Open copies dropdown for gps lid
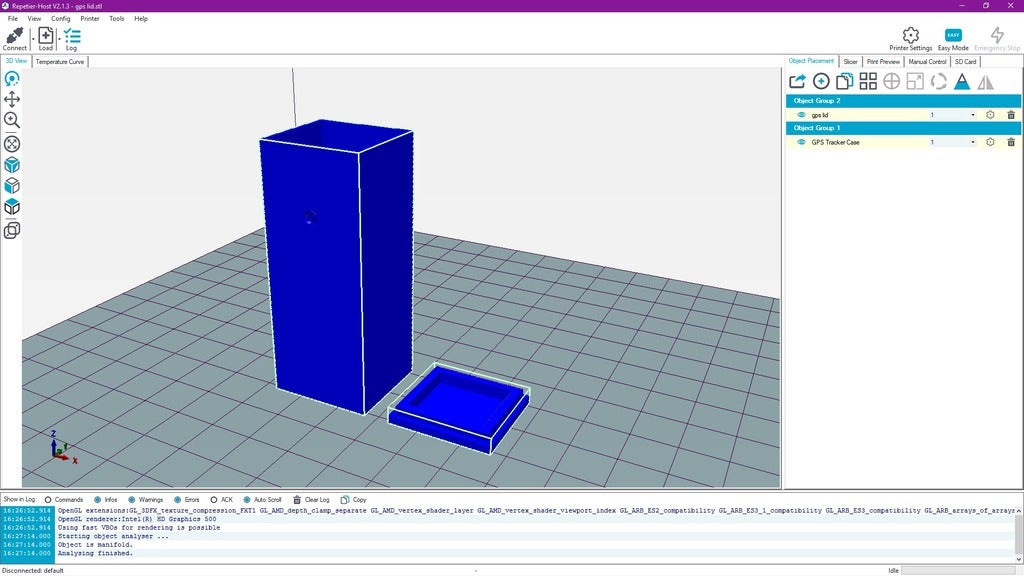The width and height of the screenshot is (1024, 576). pyautogui.click(x=972, y=115)
